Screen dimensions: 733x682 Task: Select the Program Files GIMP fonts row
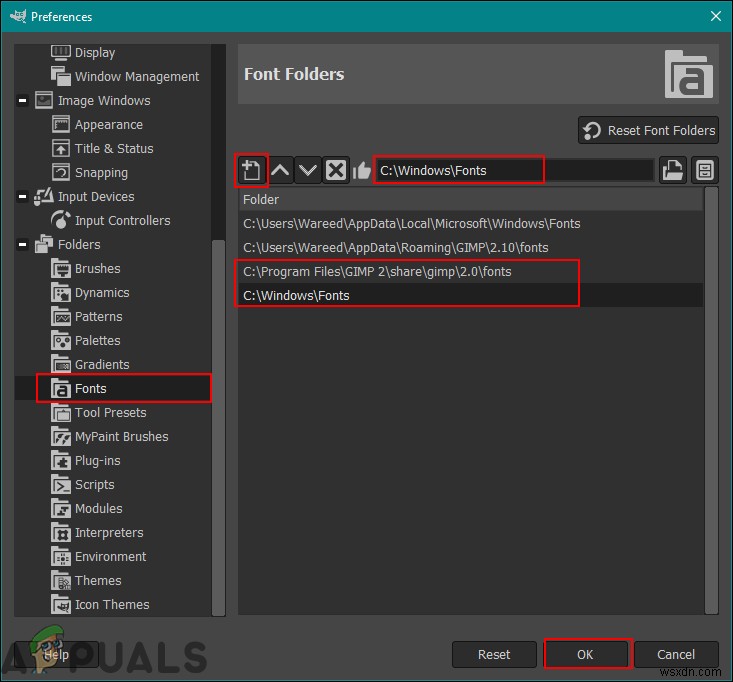(x=470, y=272)
